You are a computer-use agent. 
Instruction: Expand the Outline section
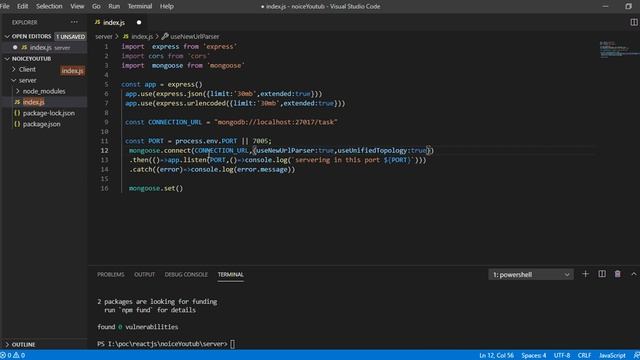coord(23,344)
